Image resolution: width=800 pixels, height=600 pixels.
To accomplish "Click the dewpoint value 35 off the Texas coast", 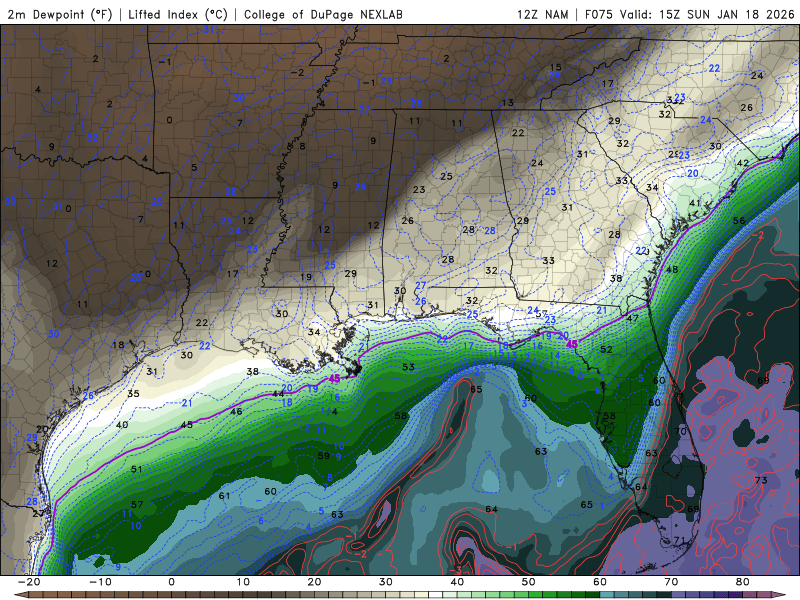I will (x=133, y=393).
